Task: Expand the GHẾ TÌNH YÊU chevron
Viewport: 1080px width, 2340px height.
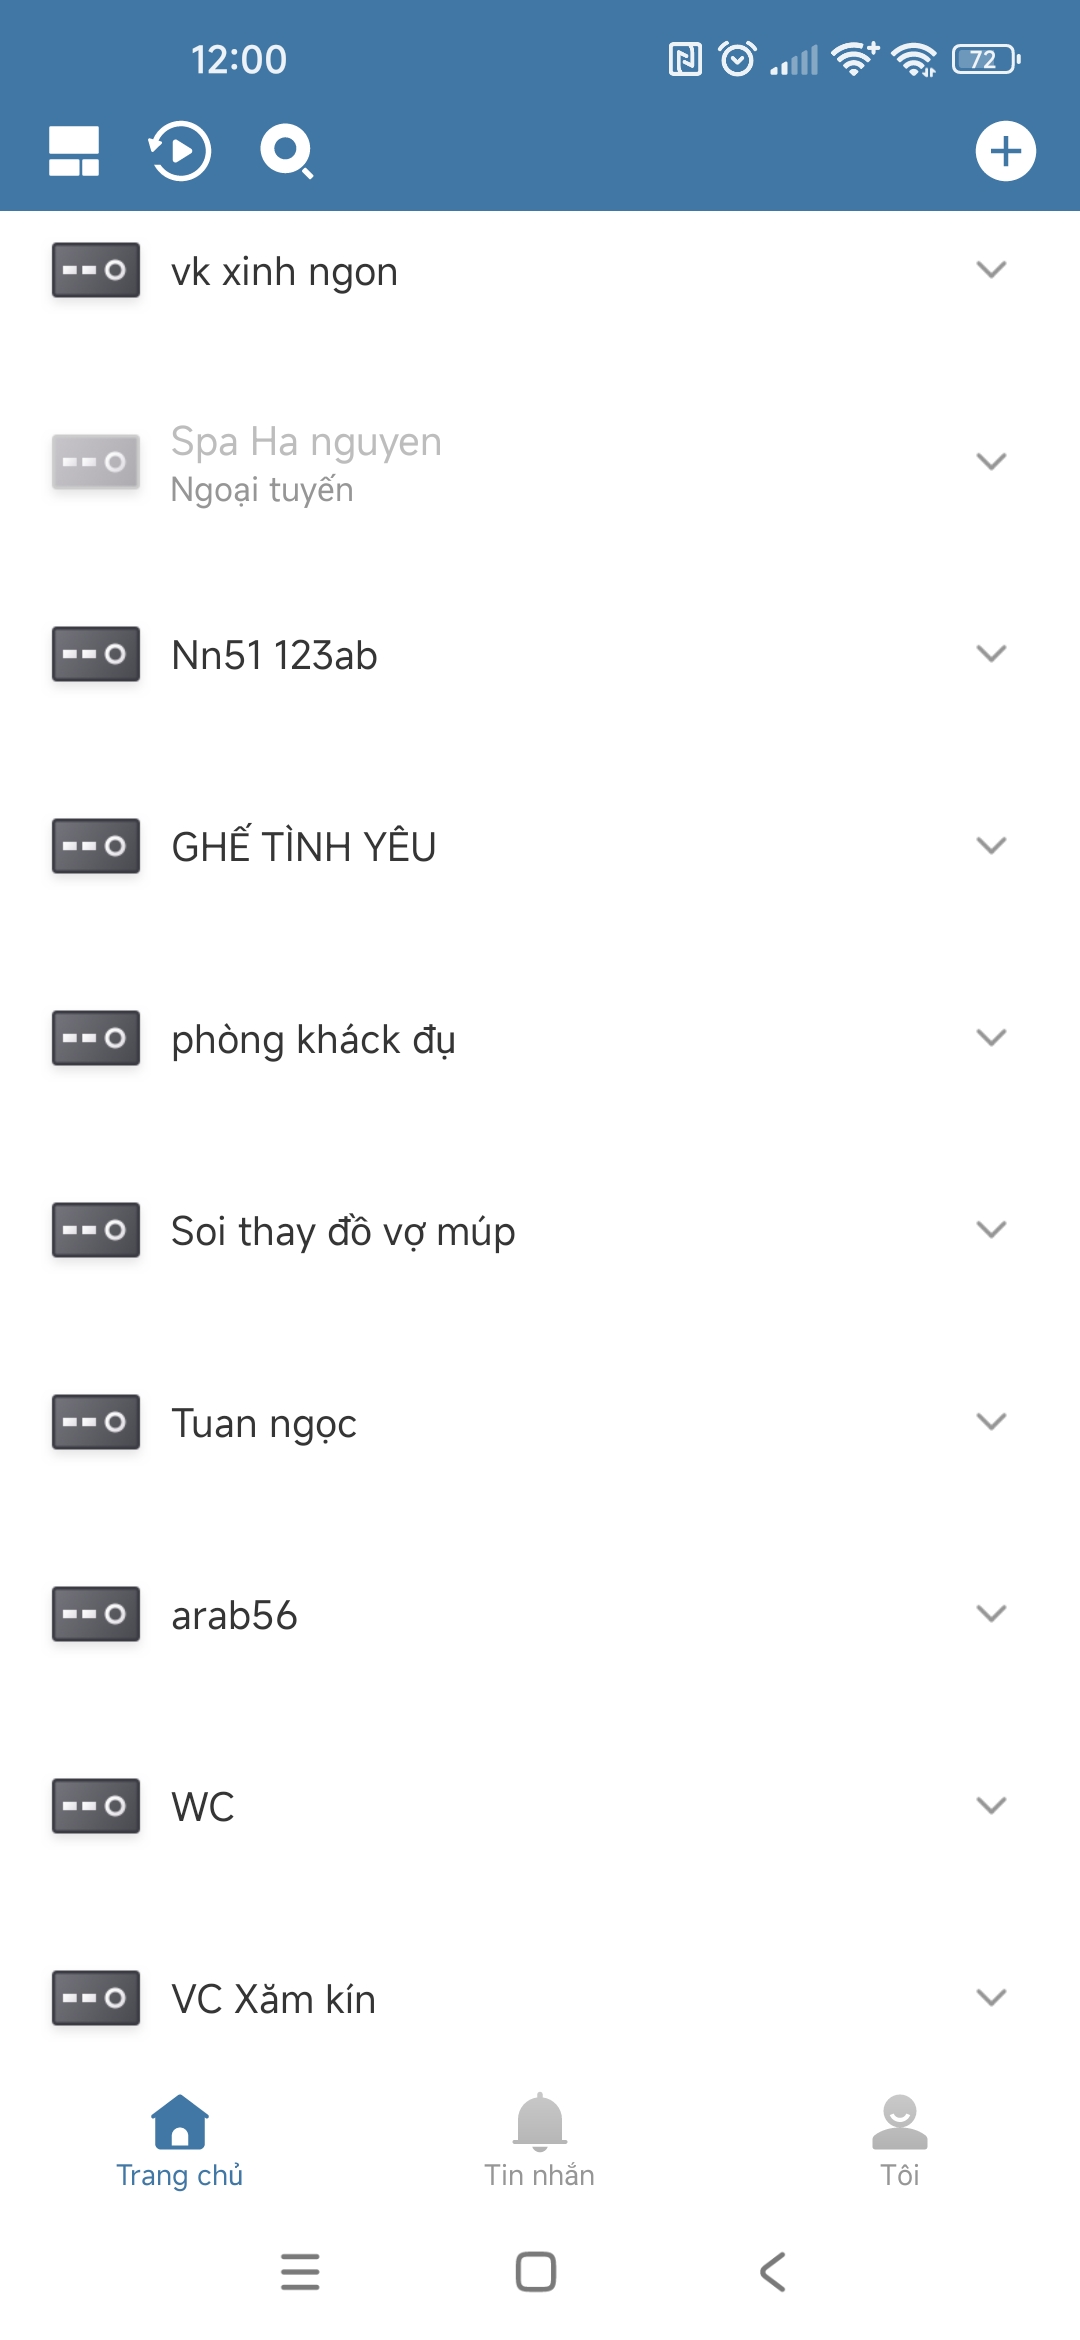Action: (x=991, y=846)
